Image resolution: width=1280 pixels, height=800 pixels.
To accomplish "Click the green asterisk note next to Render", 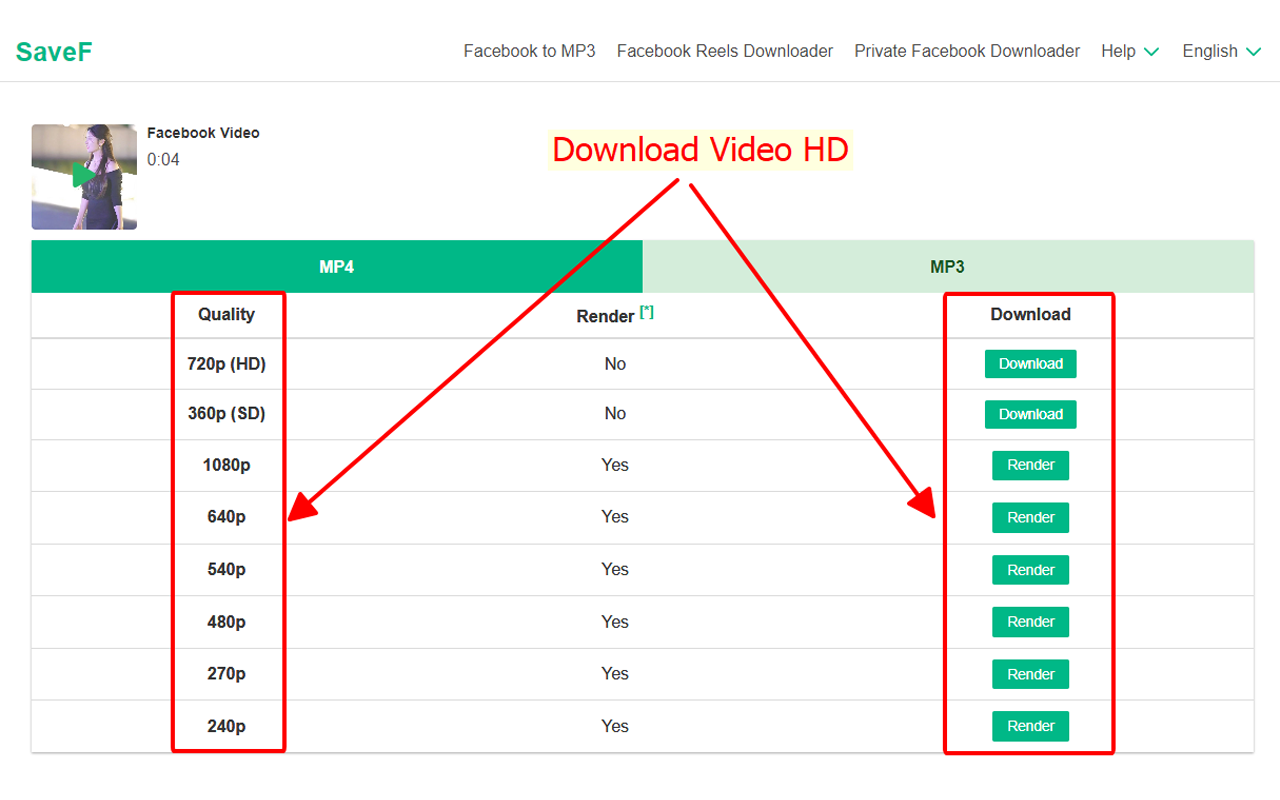I will point(646,310).
